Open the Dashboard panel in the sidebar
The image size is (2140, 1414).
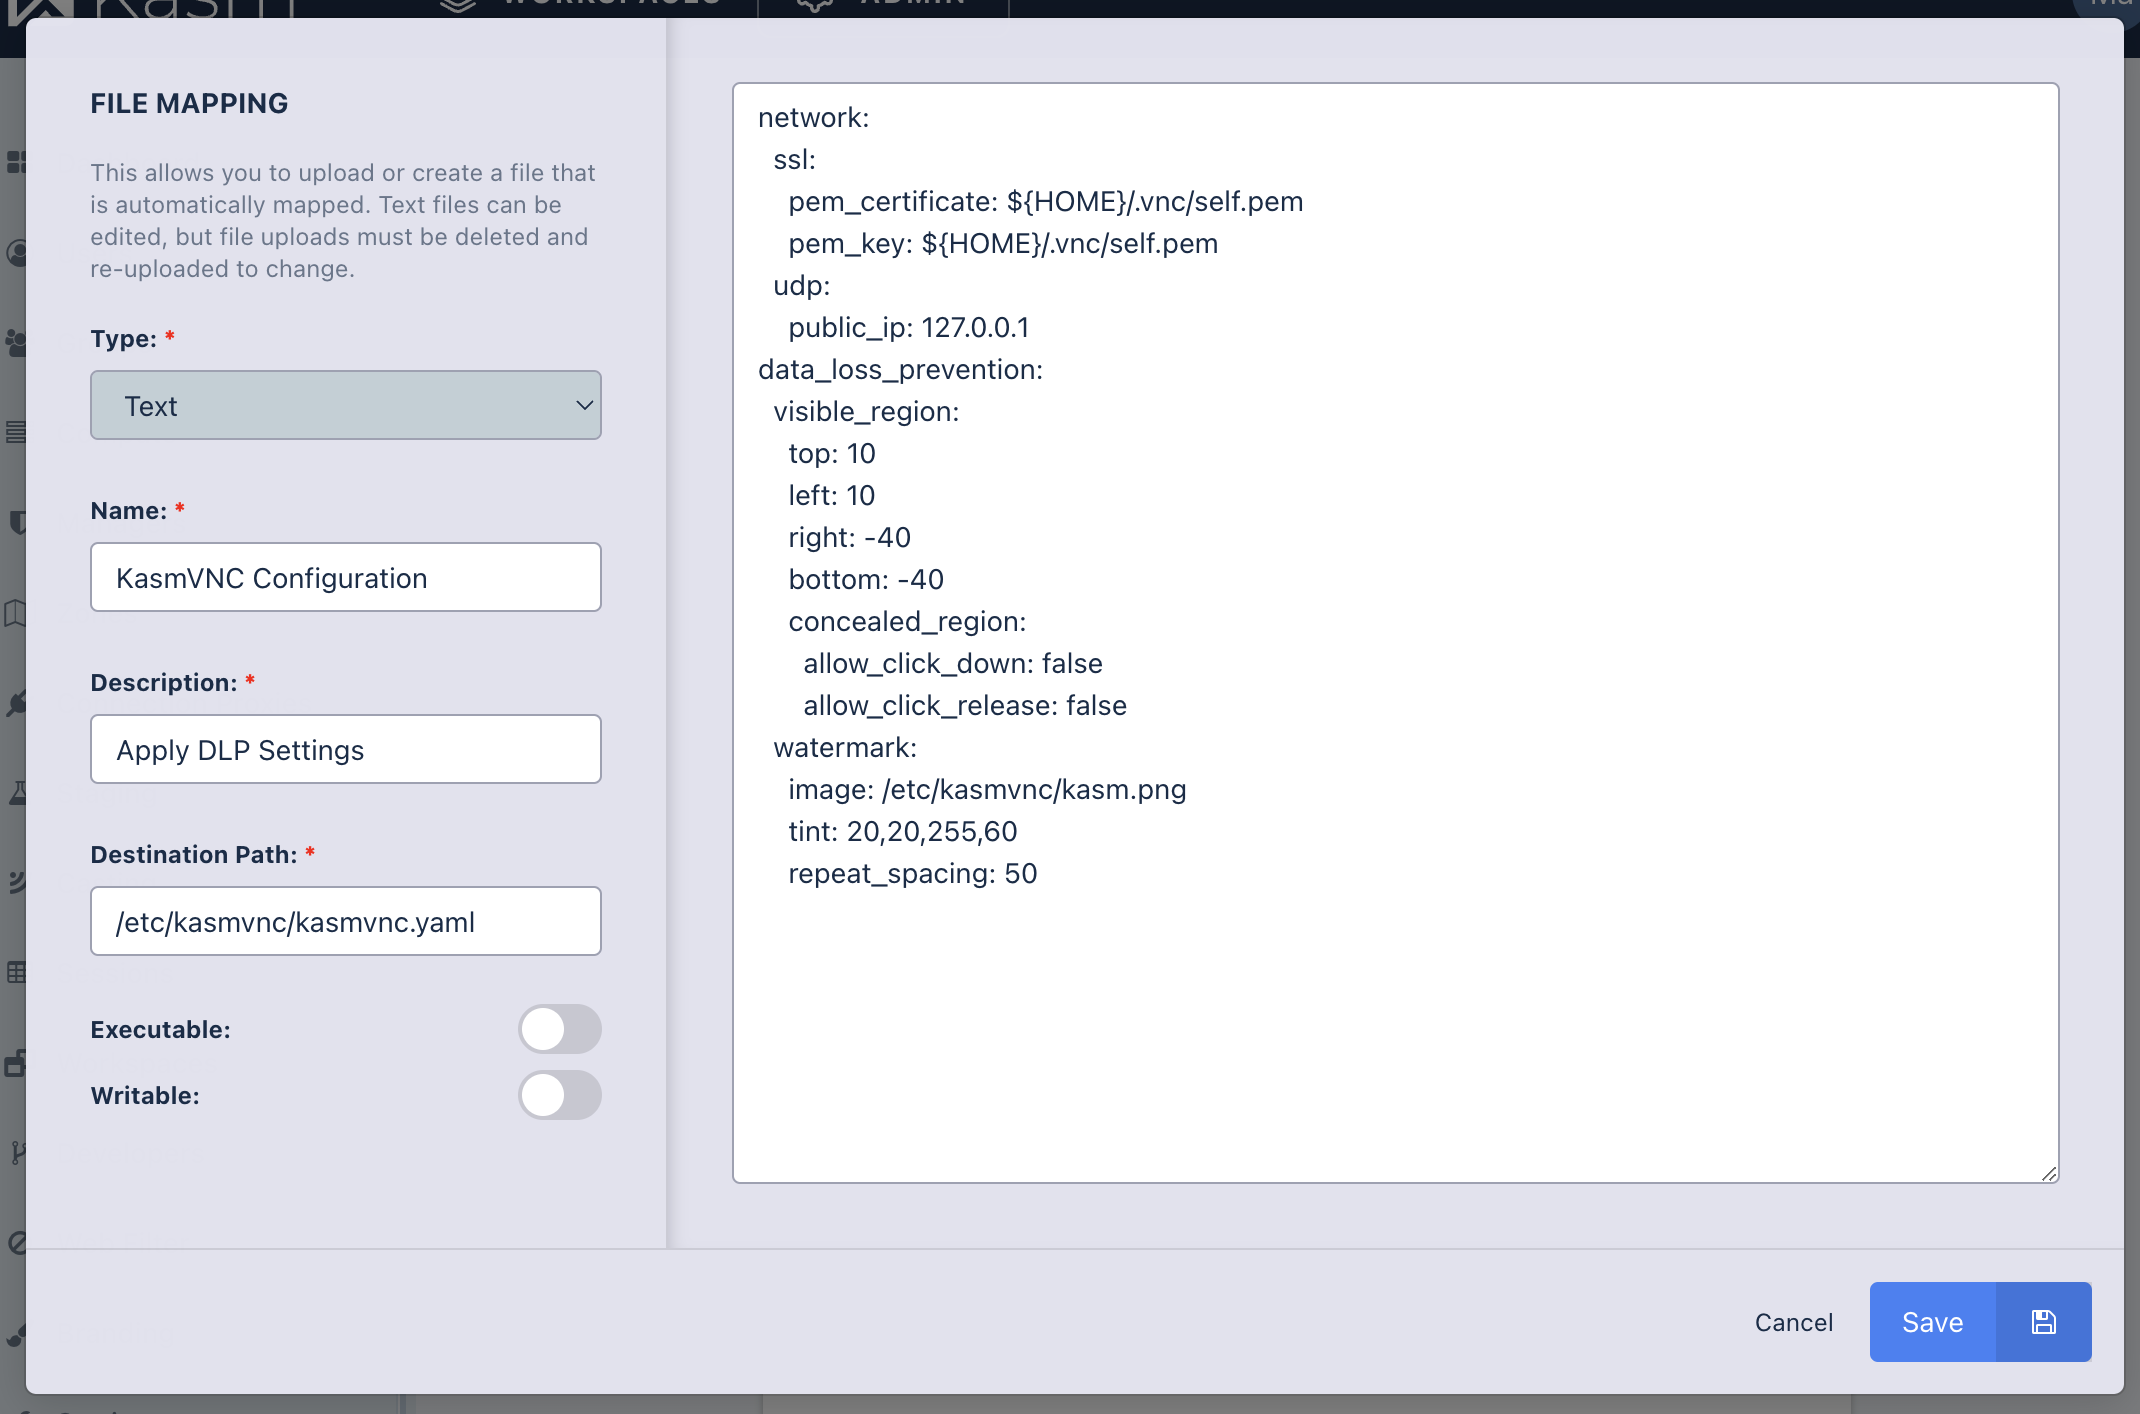click(x=16, y=162)
